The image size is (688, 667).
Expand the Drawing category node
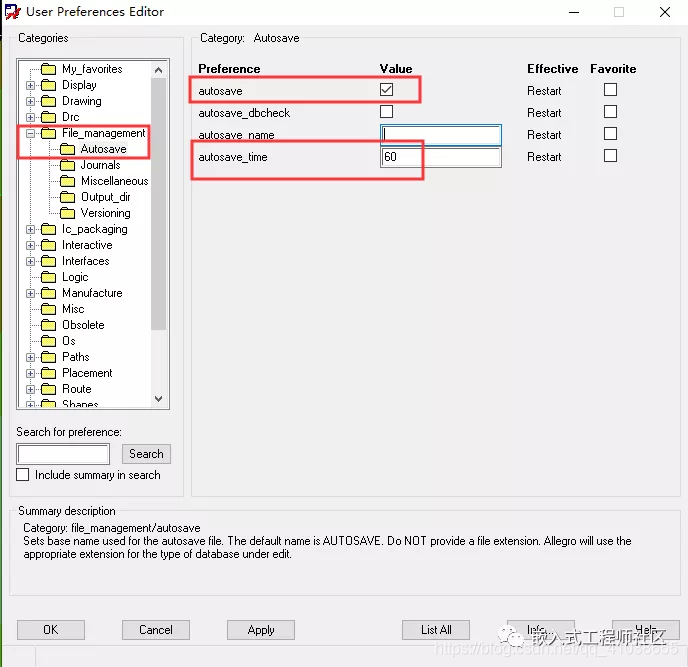pyautogui.click(x=30, y=101)
